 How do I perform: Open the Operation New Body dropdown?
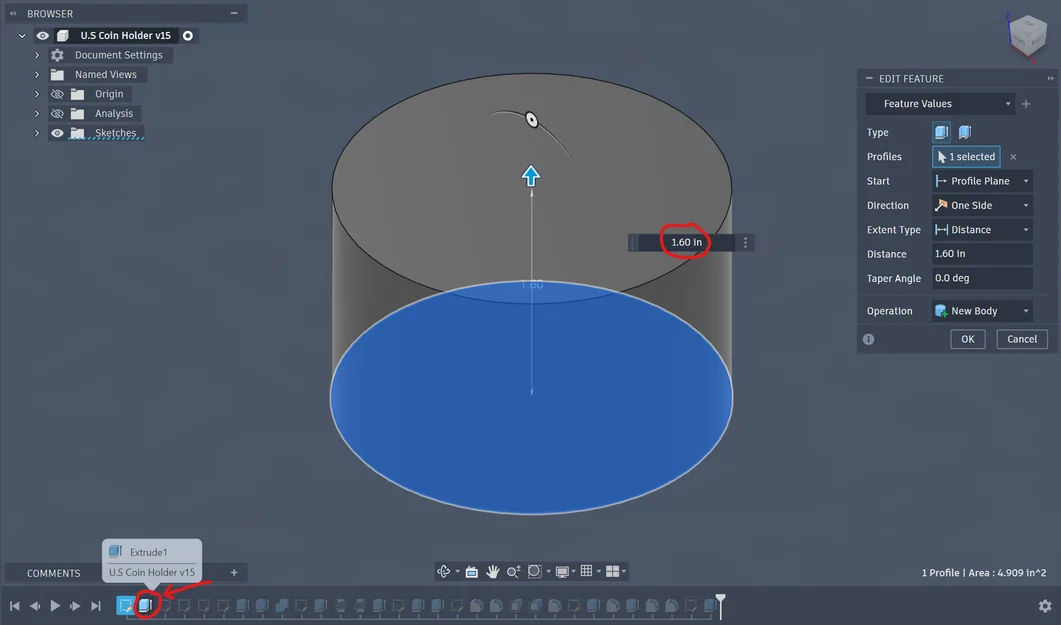coord(982,310)
